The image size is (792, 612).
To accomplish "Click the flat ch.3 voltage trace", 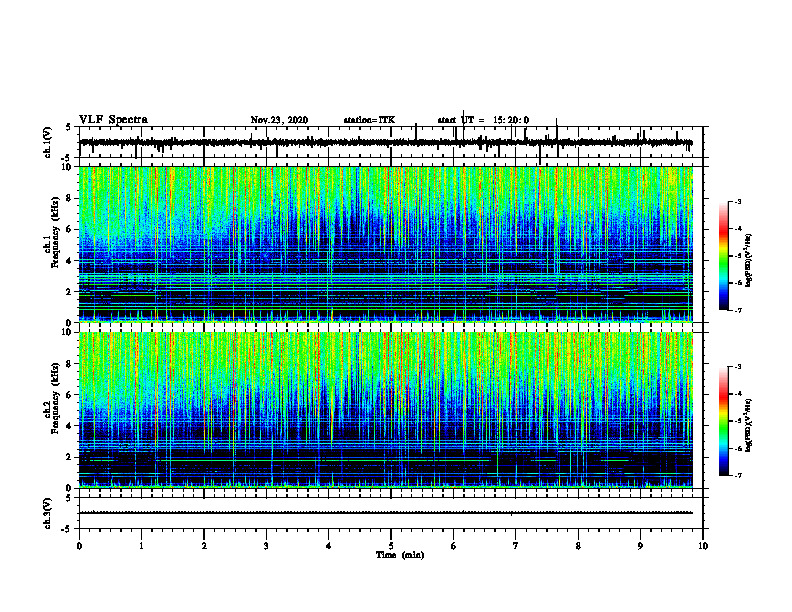I will pos(386,513).
